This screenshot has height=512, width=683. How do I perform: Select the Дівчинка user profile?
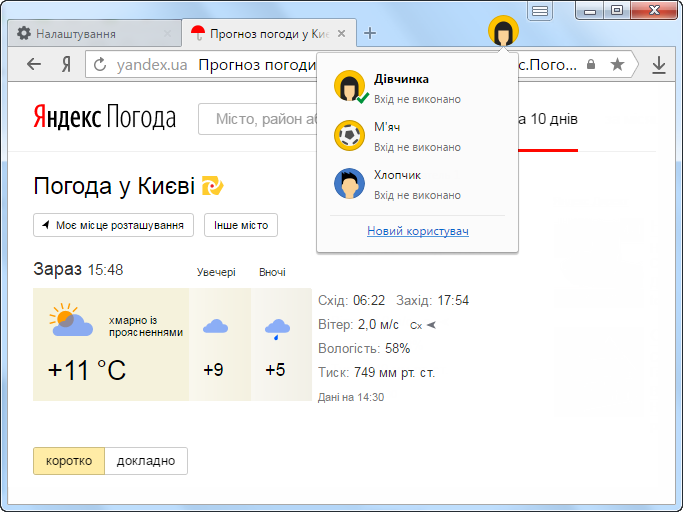[417, 87]
